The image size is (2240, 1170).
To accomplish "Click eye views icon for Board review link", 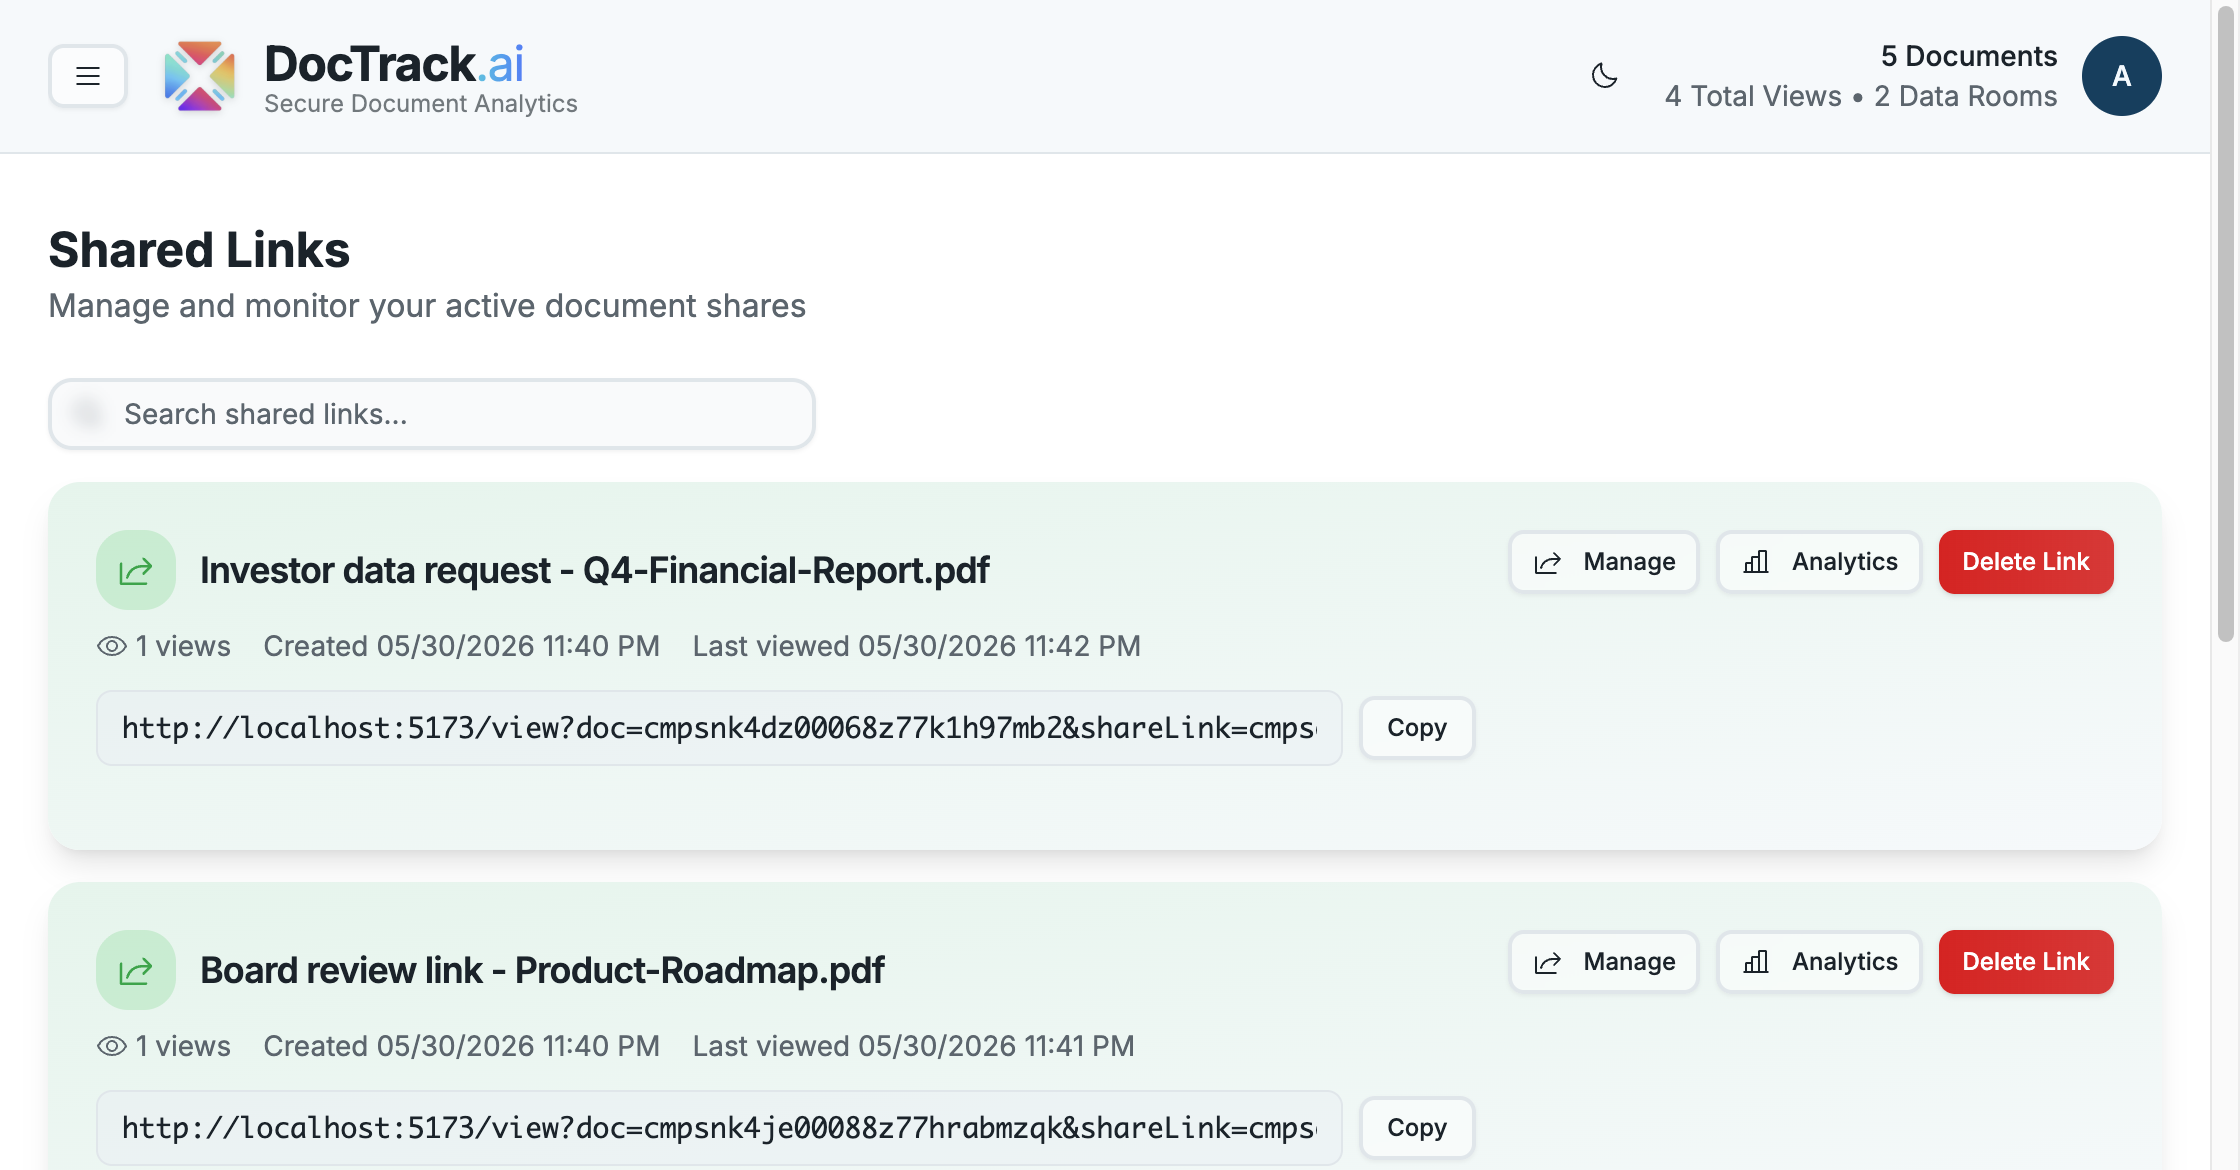I will point(112,1046).
